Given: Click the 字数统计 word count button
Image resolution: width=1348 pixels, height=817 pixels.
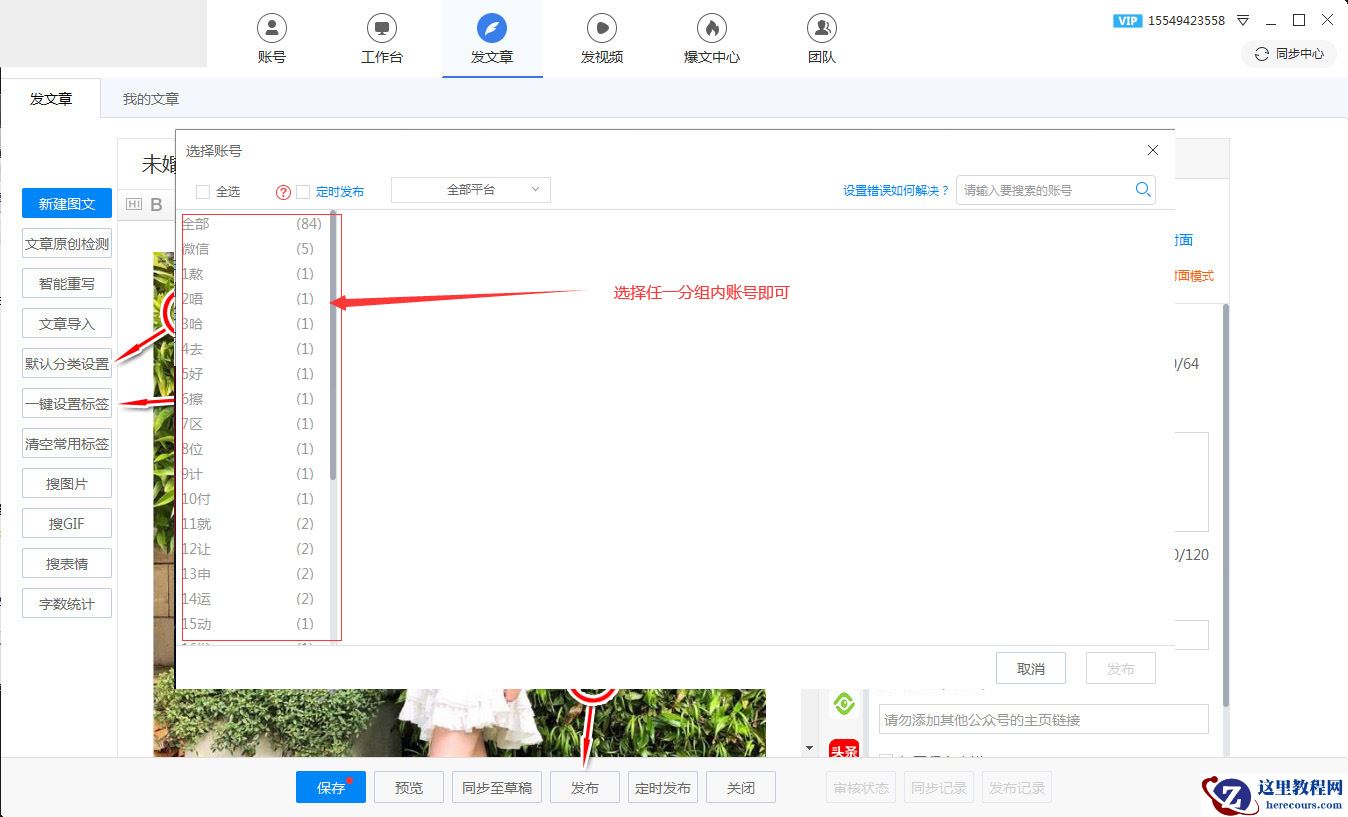Looking at the screenshot, I should [67, 603].
